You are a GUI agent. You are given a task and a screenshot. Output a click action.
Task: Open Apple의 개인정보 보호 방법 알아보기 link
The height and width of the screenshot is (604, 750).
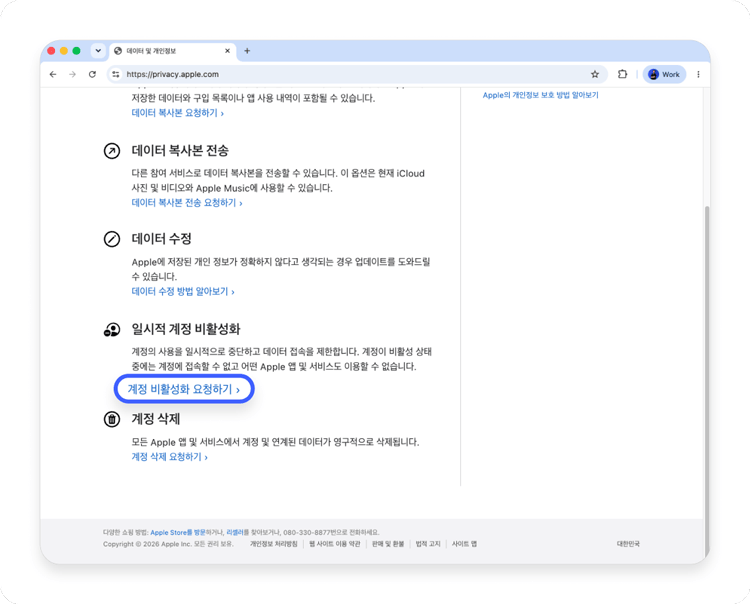(540, 95)
